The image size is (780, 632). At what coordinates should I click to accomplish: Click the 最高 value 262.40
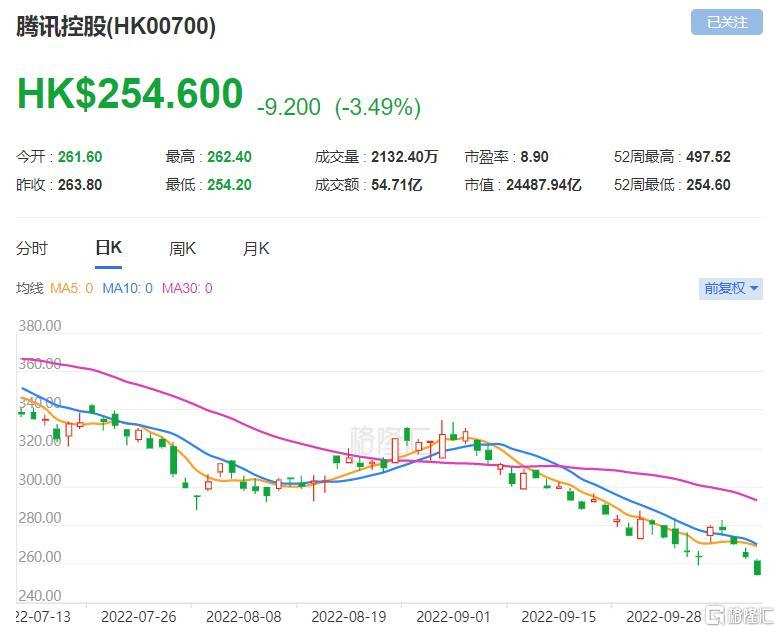(x=229, y=157)
